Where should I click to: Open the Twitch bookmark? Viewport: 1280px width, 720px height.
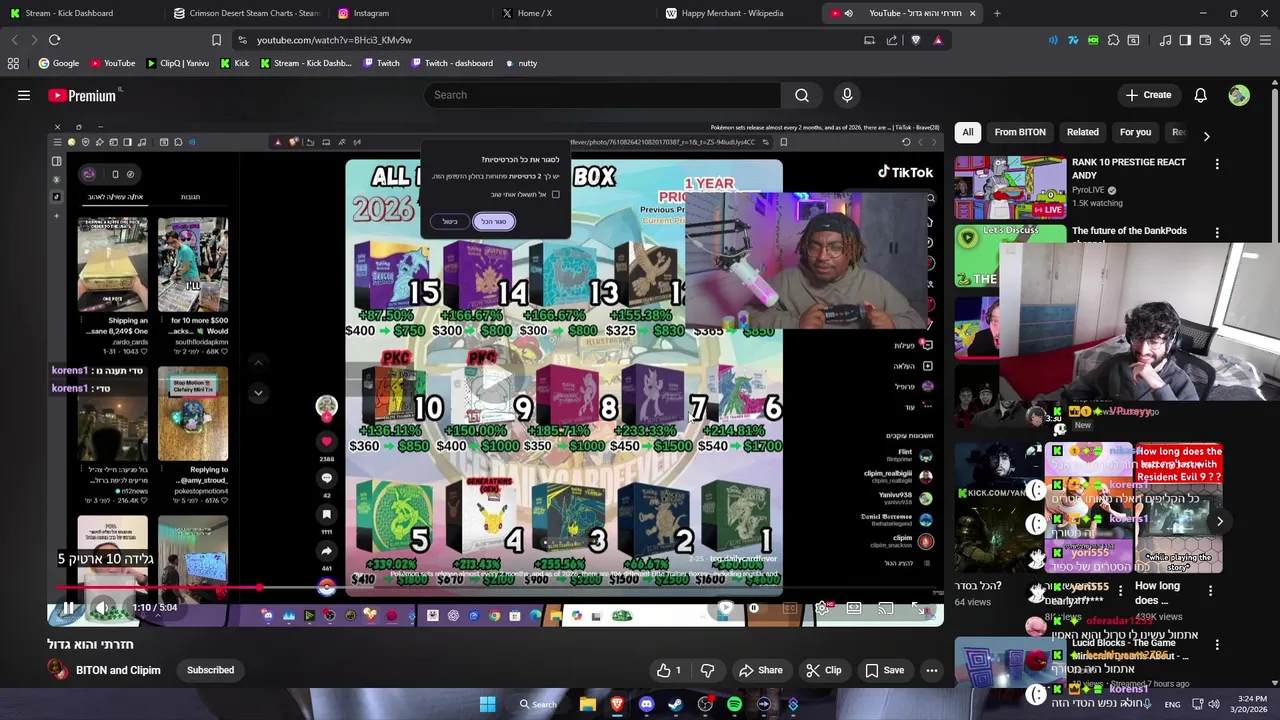pyautogui.click(x=381, y=63)
